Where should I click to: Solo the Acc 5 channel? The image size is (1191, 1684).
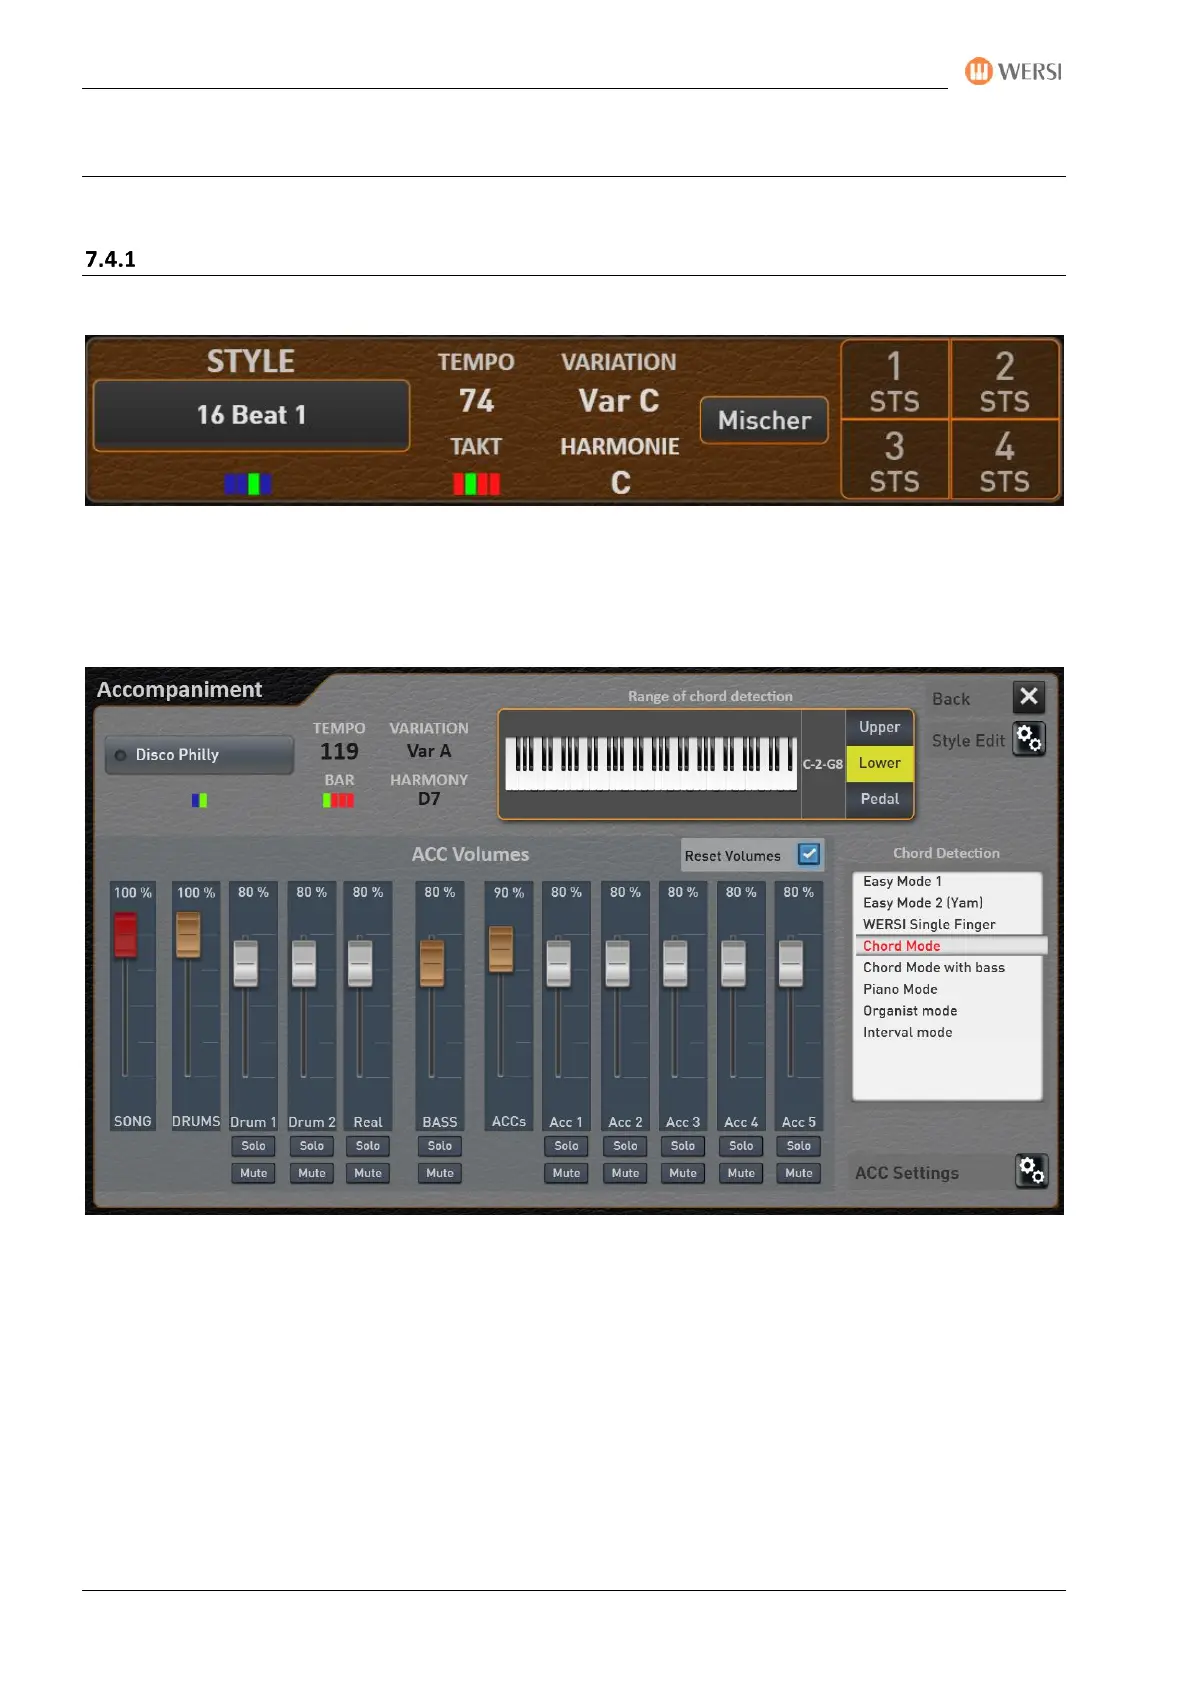click(799, 1146)
